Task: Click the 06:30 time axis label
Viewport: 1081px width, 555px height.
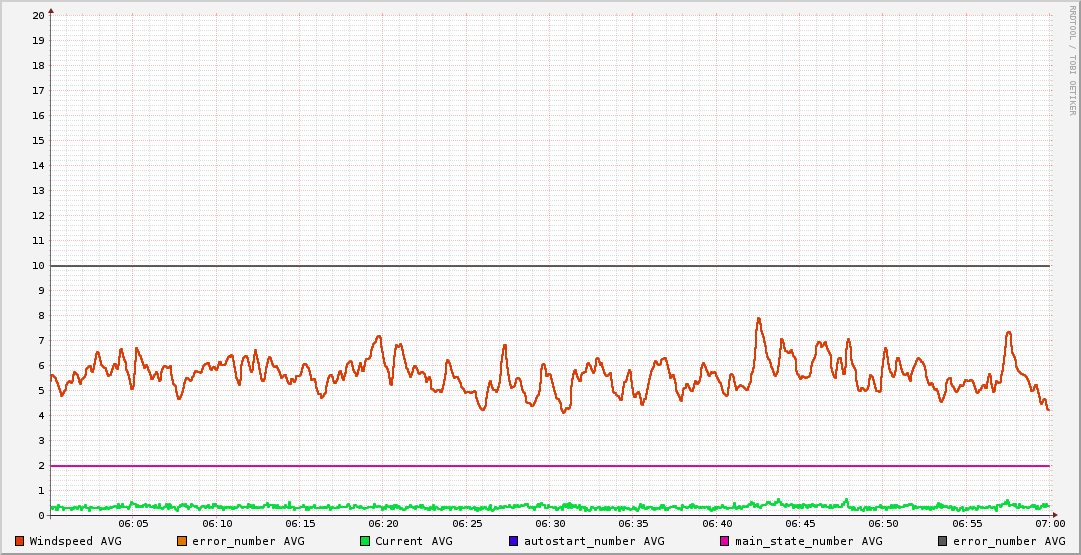Action: (550, 524)
